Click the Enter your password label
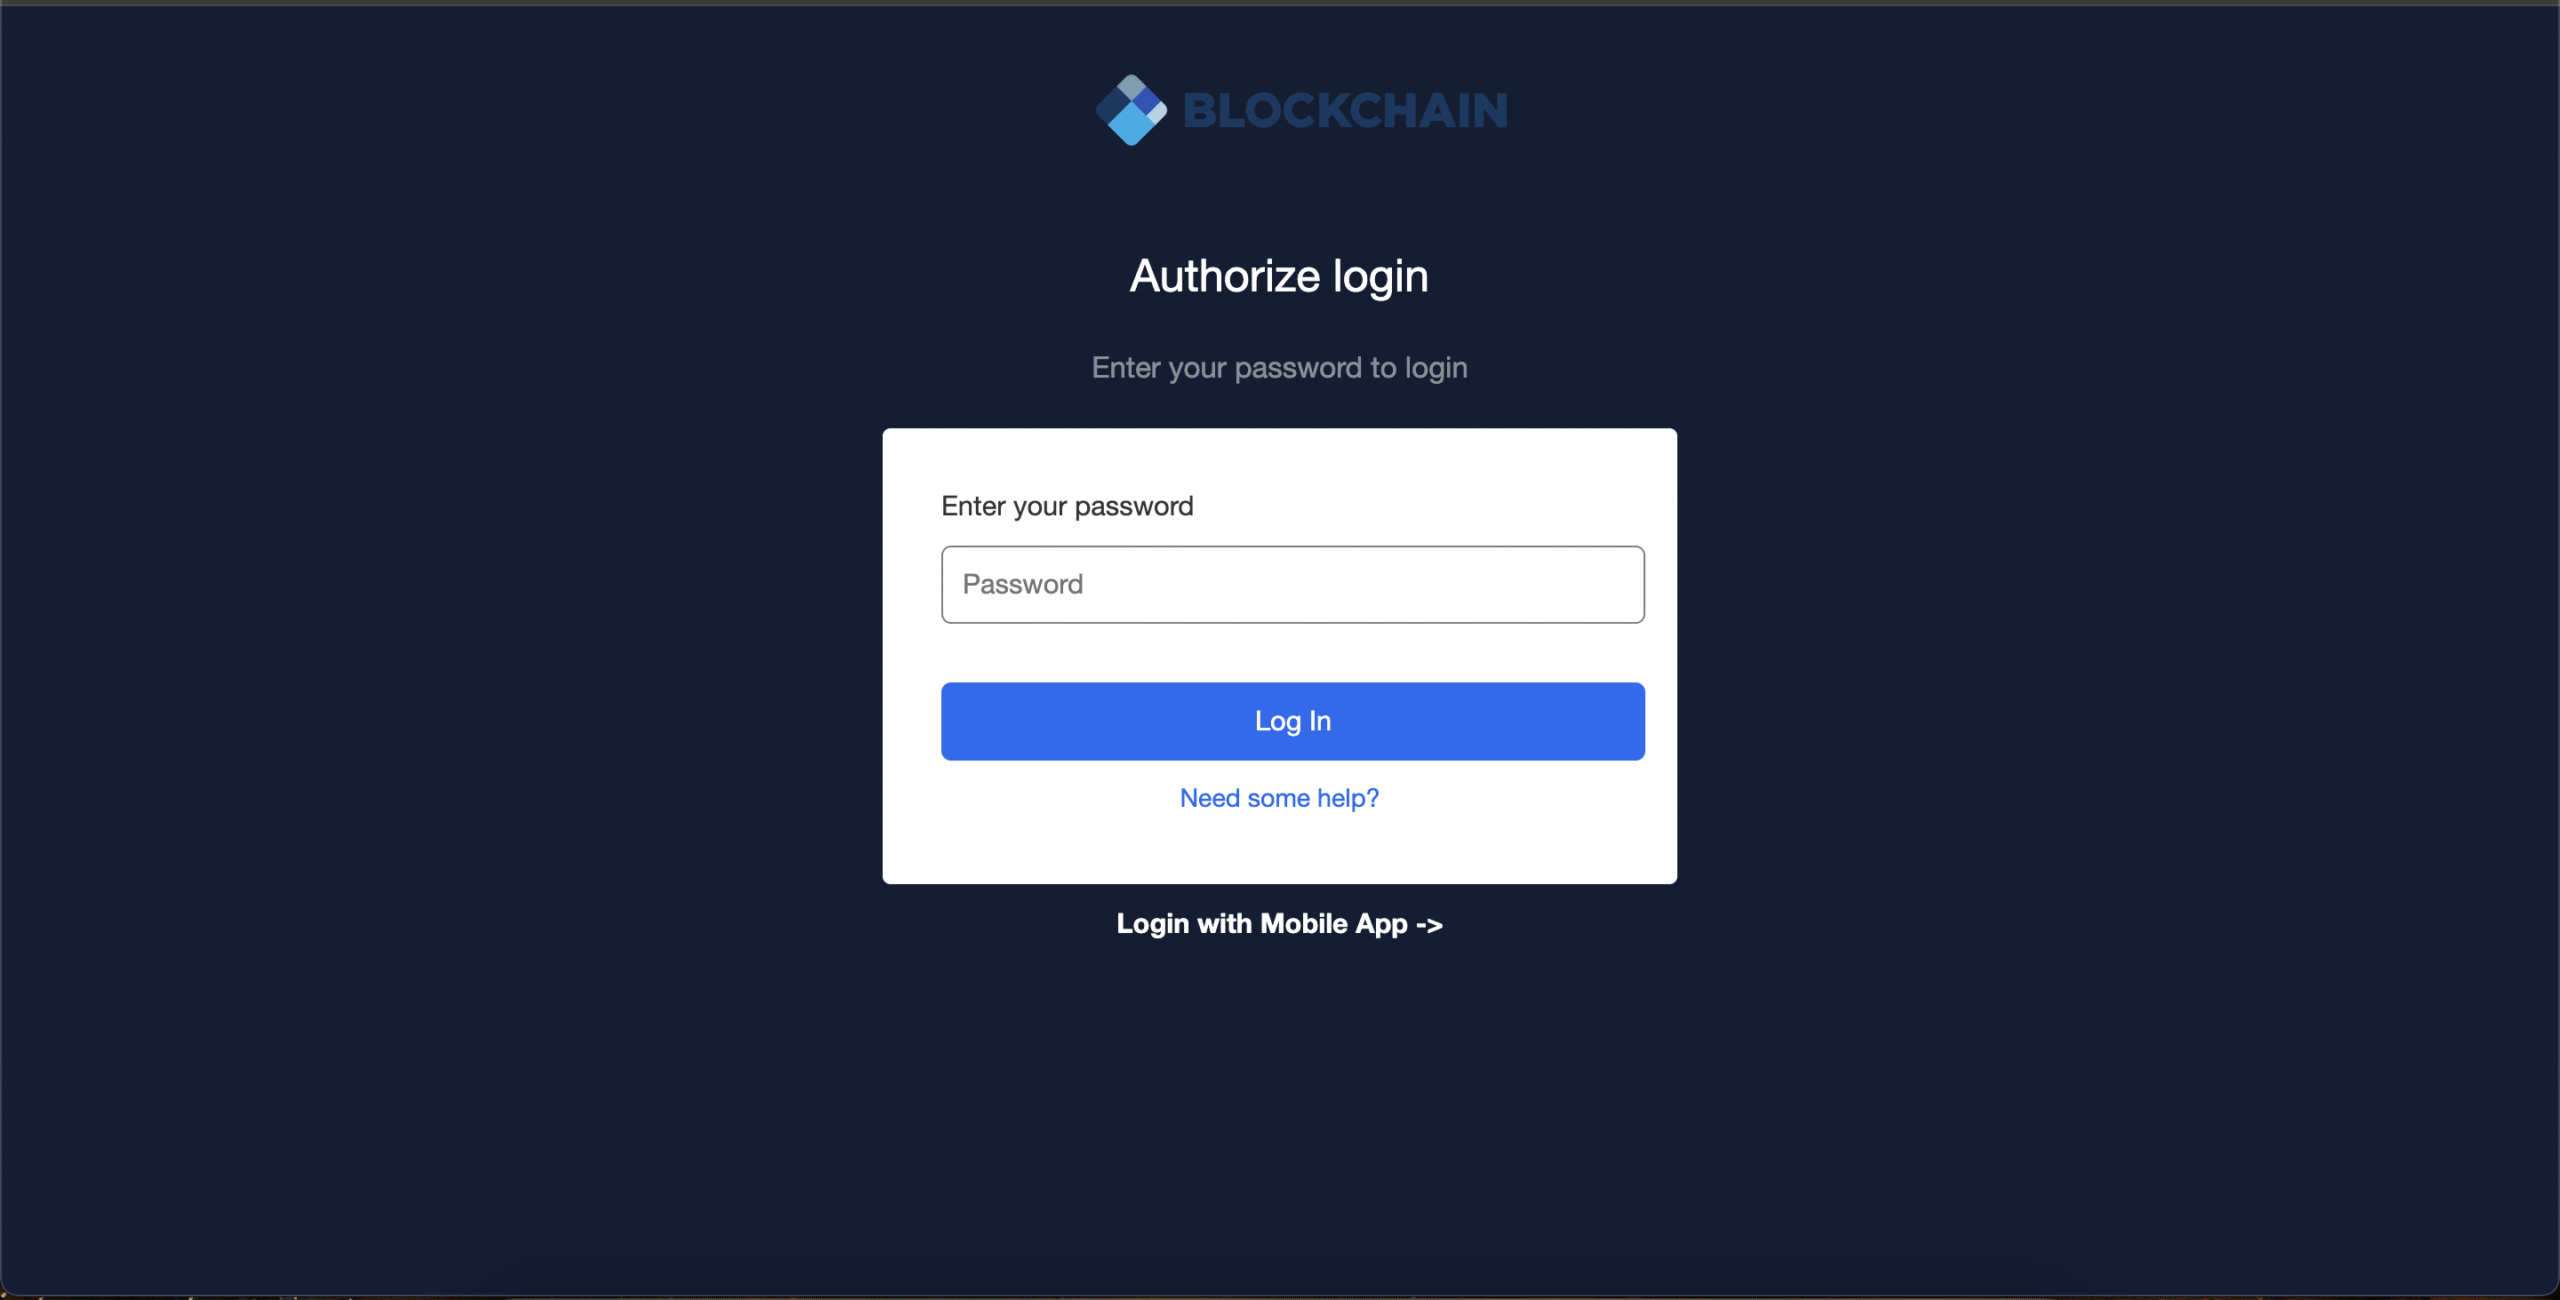 click(1067, 506)
